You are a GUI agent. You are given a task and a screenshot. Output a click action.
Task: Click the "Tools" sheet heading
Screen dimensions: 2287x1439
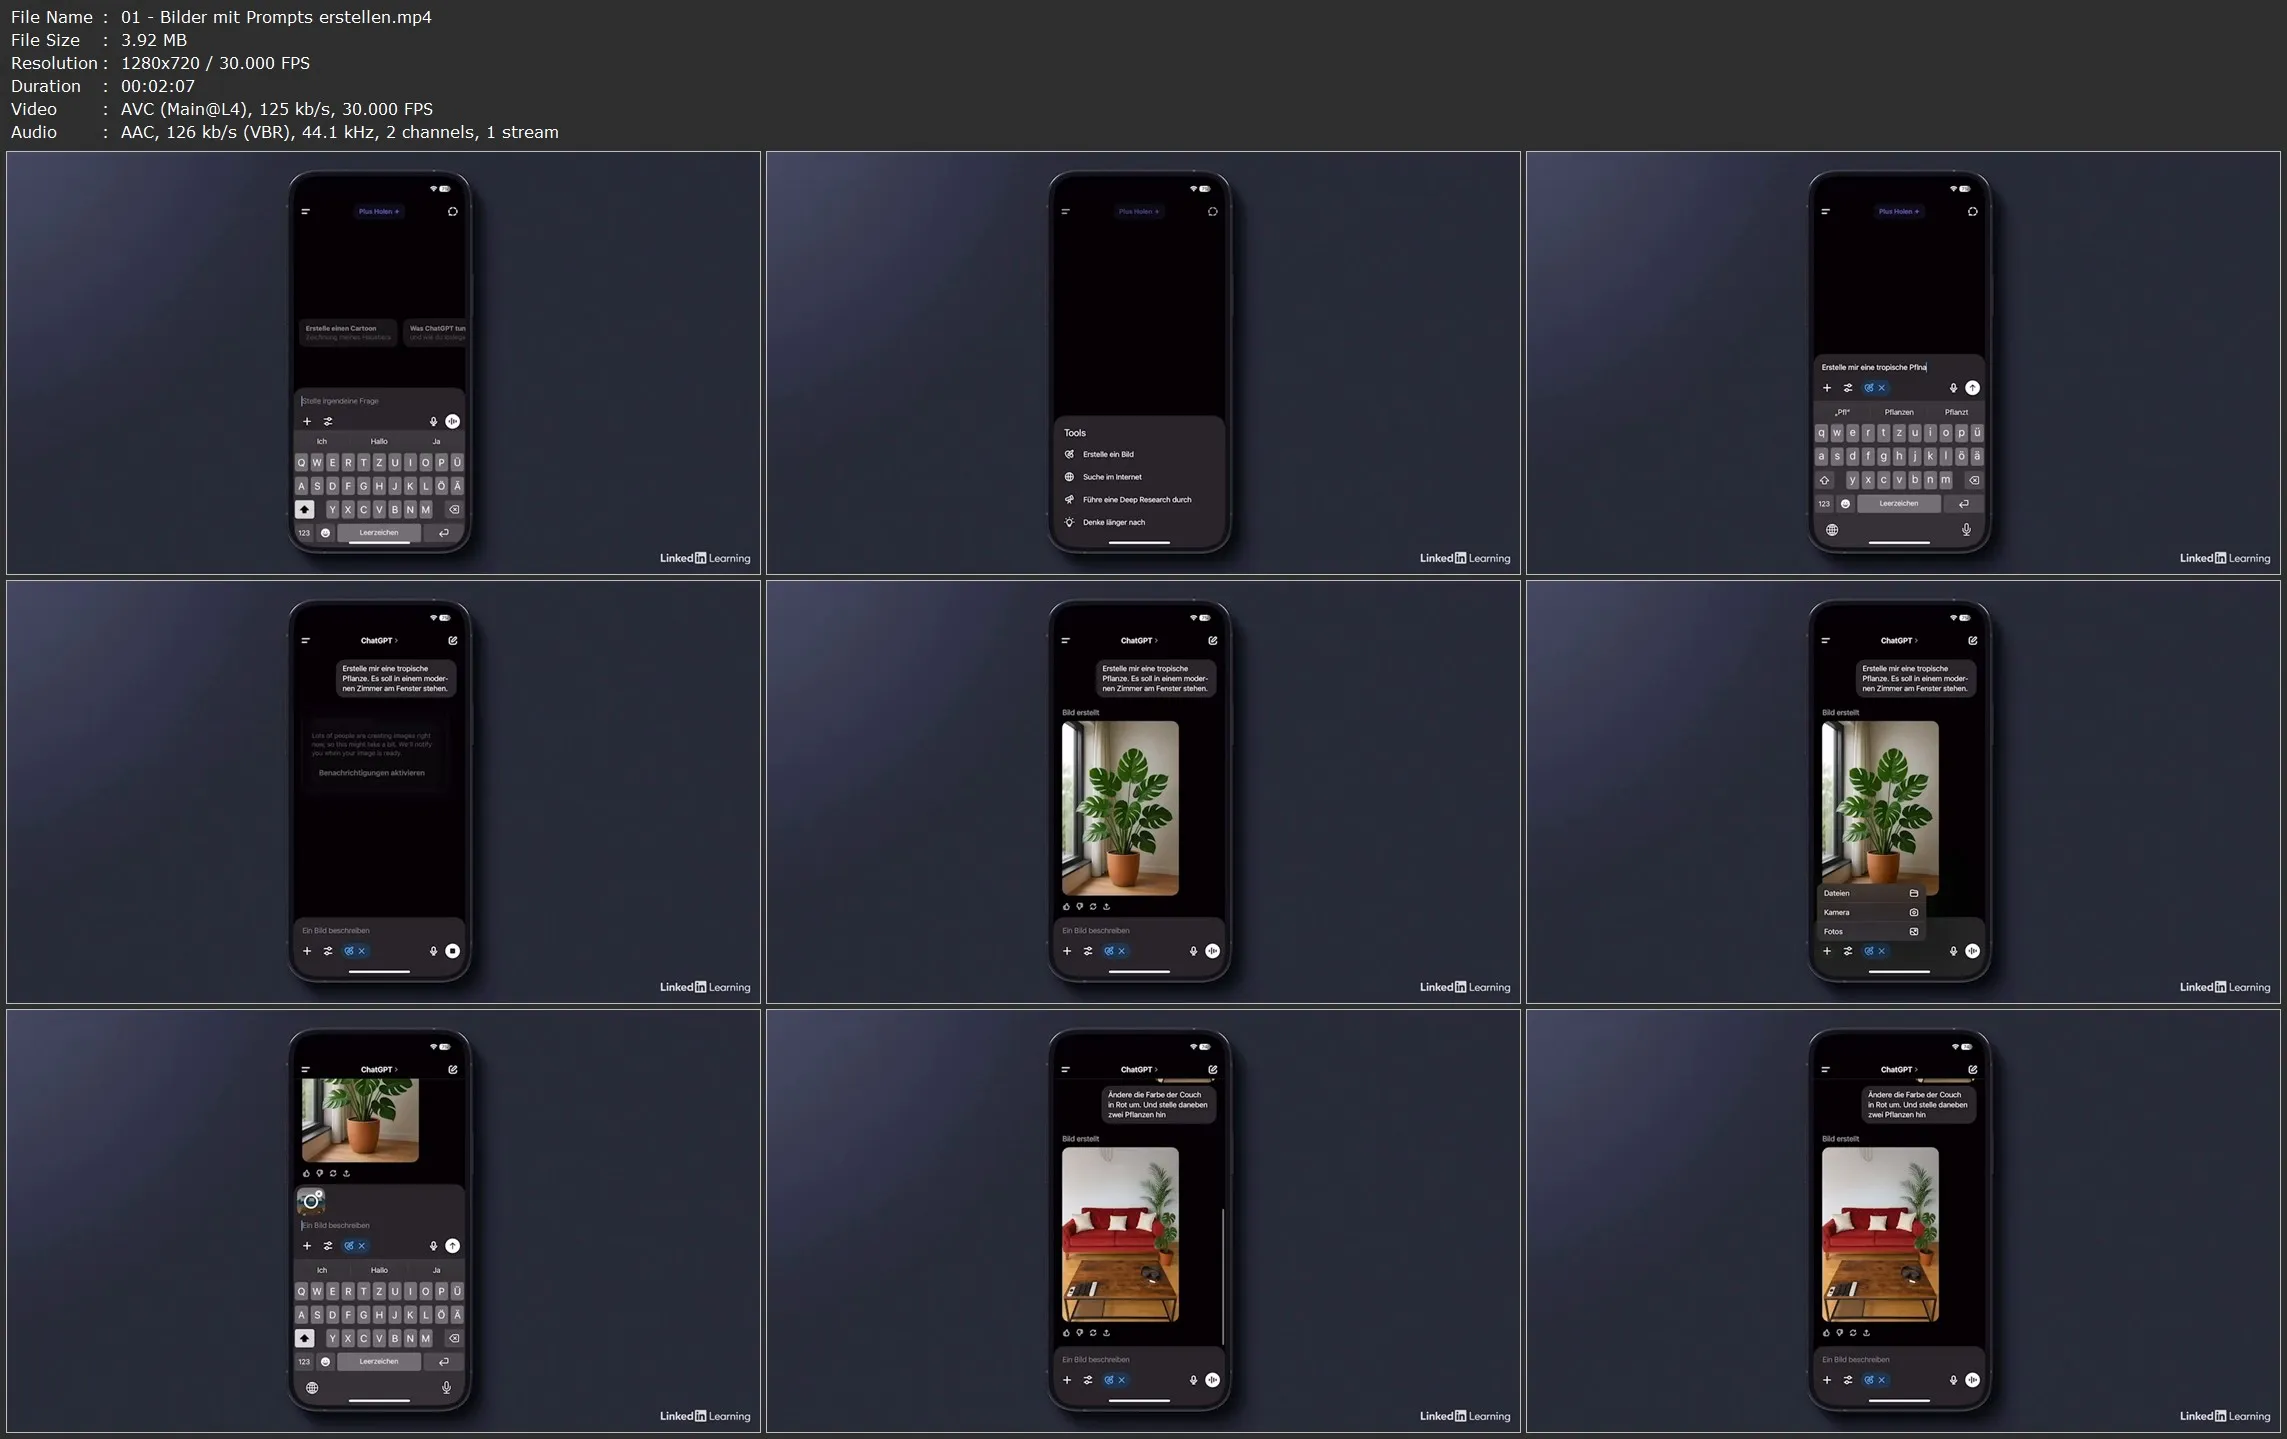click(1075, 433)
